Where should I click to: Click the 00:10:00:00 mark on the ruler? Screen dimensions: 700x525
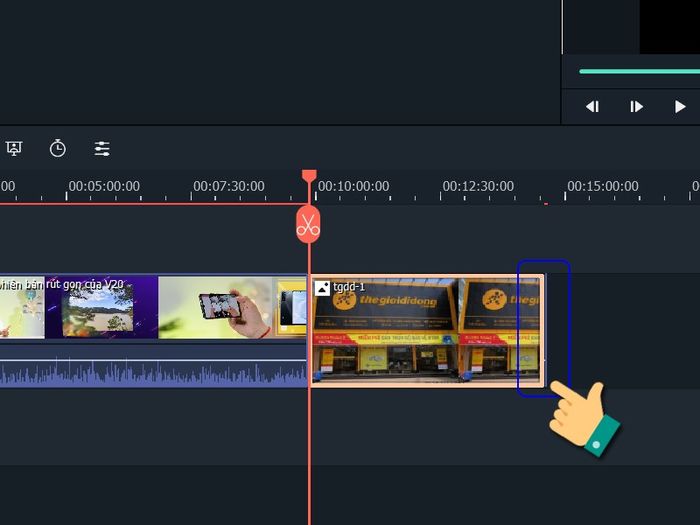(354, 186)
